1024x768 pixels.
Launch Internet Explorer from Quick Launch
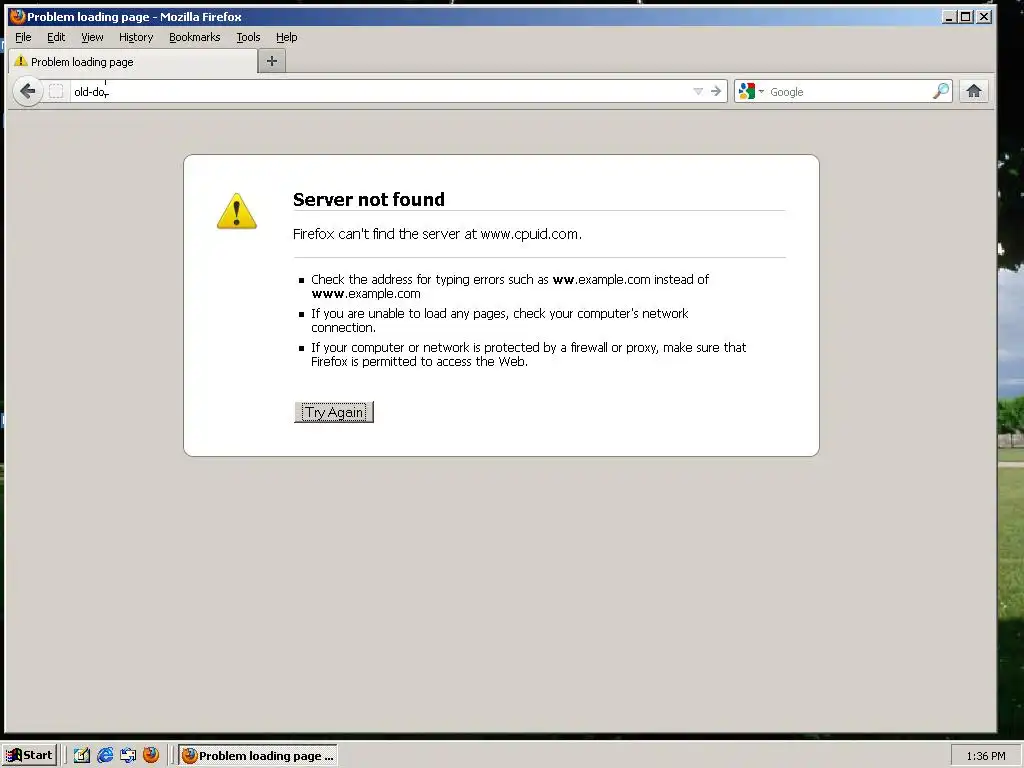pos(105,756)
